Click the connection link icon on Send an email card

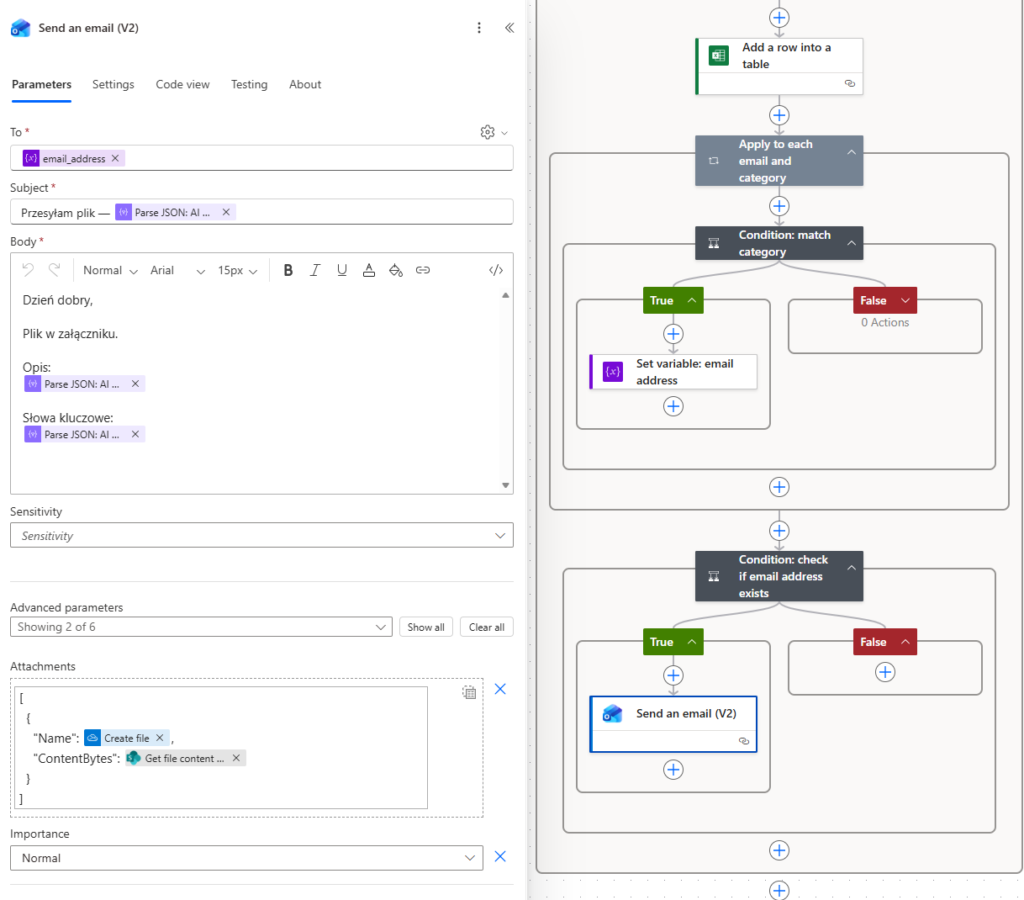coord(743,741)
